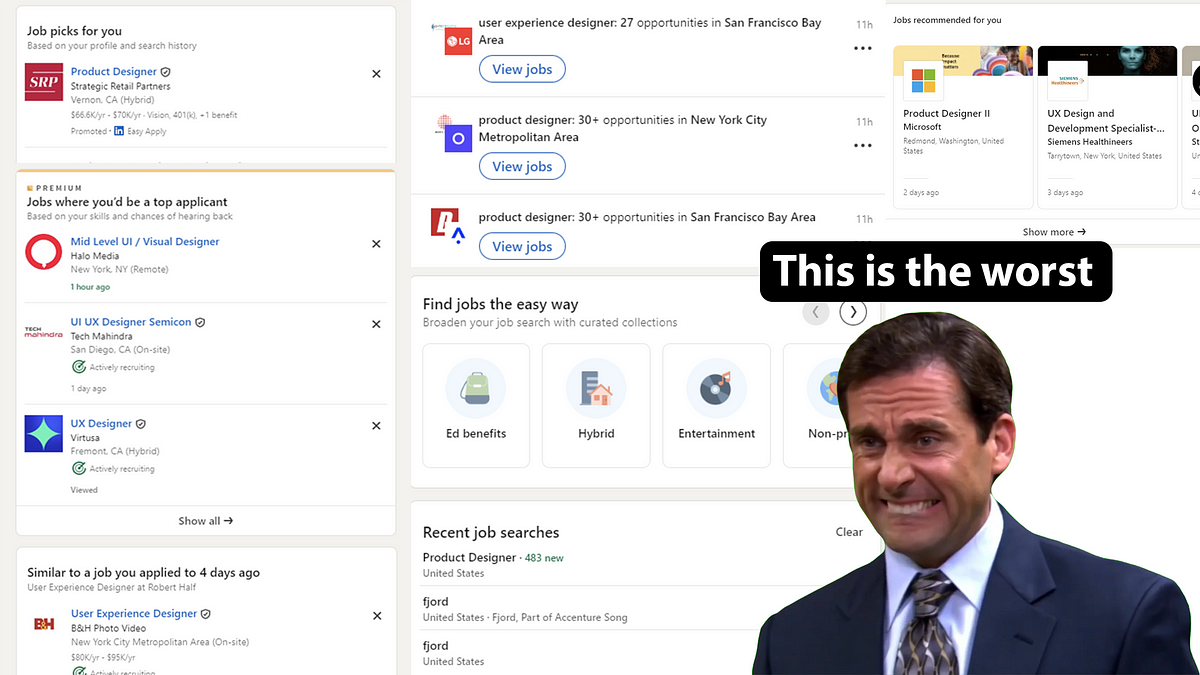Click the LG company logo
The width and height of the screenshot is (1200, 675).
pyautogui.click(x=458, y=41)
